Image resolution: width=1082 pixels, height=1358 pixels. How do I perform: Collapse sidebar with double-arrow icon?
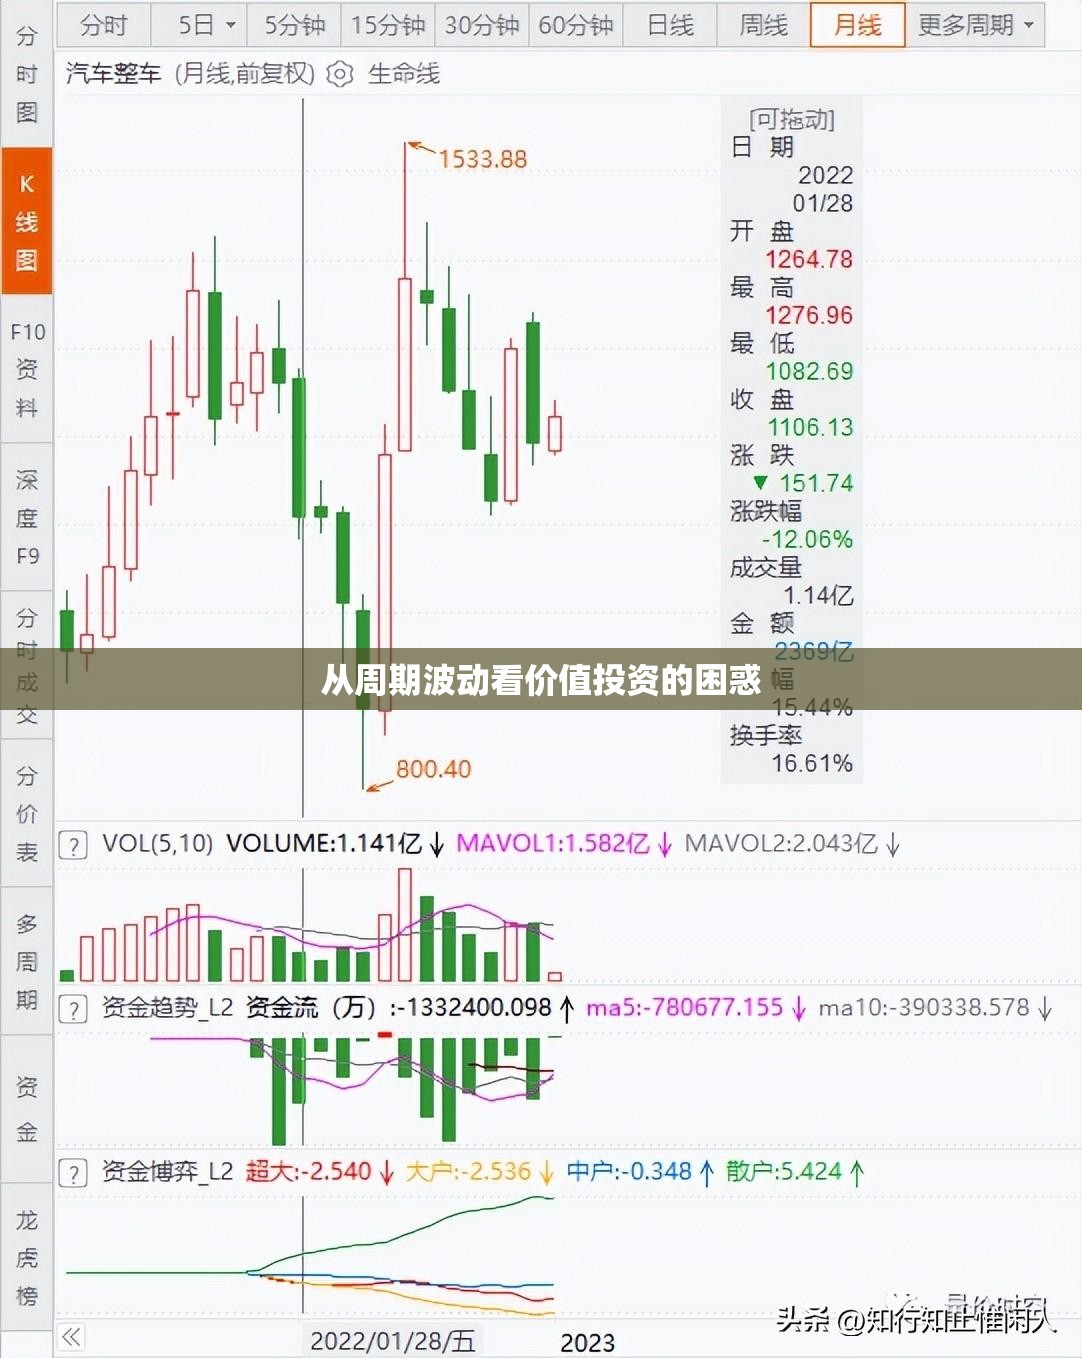(72, 1337)
